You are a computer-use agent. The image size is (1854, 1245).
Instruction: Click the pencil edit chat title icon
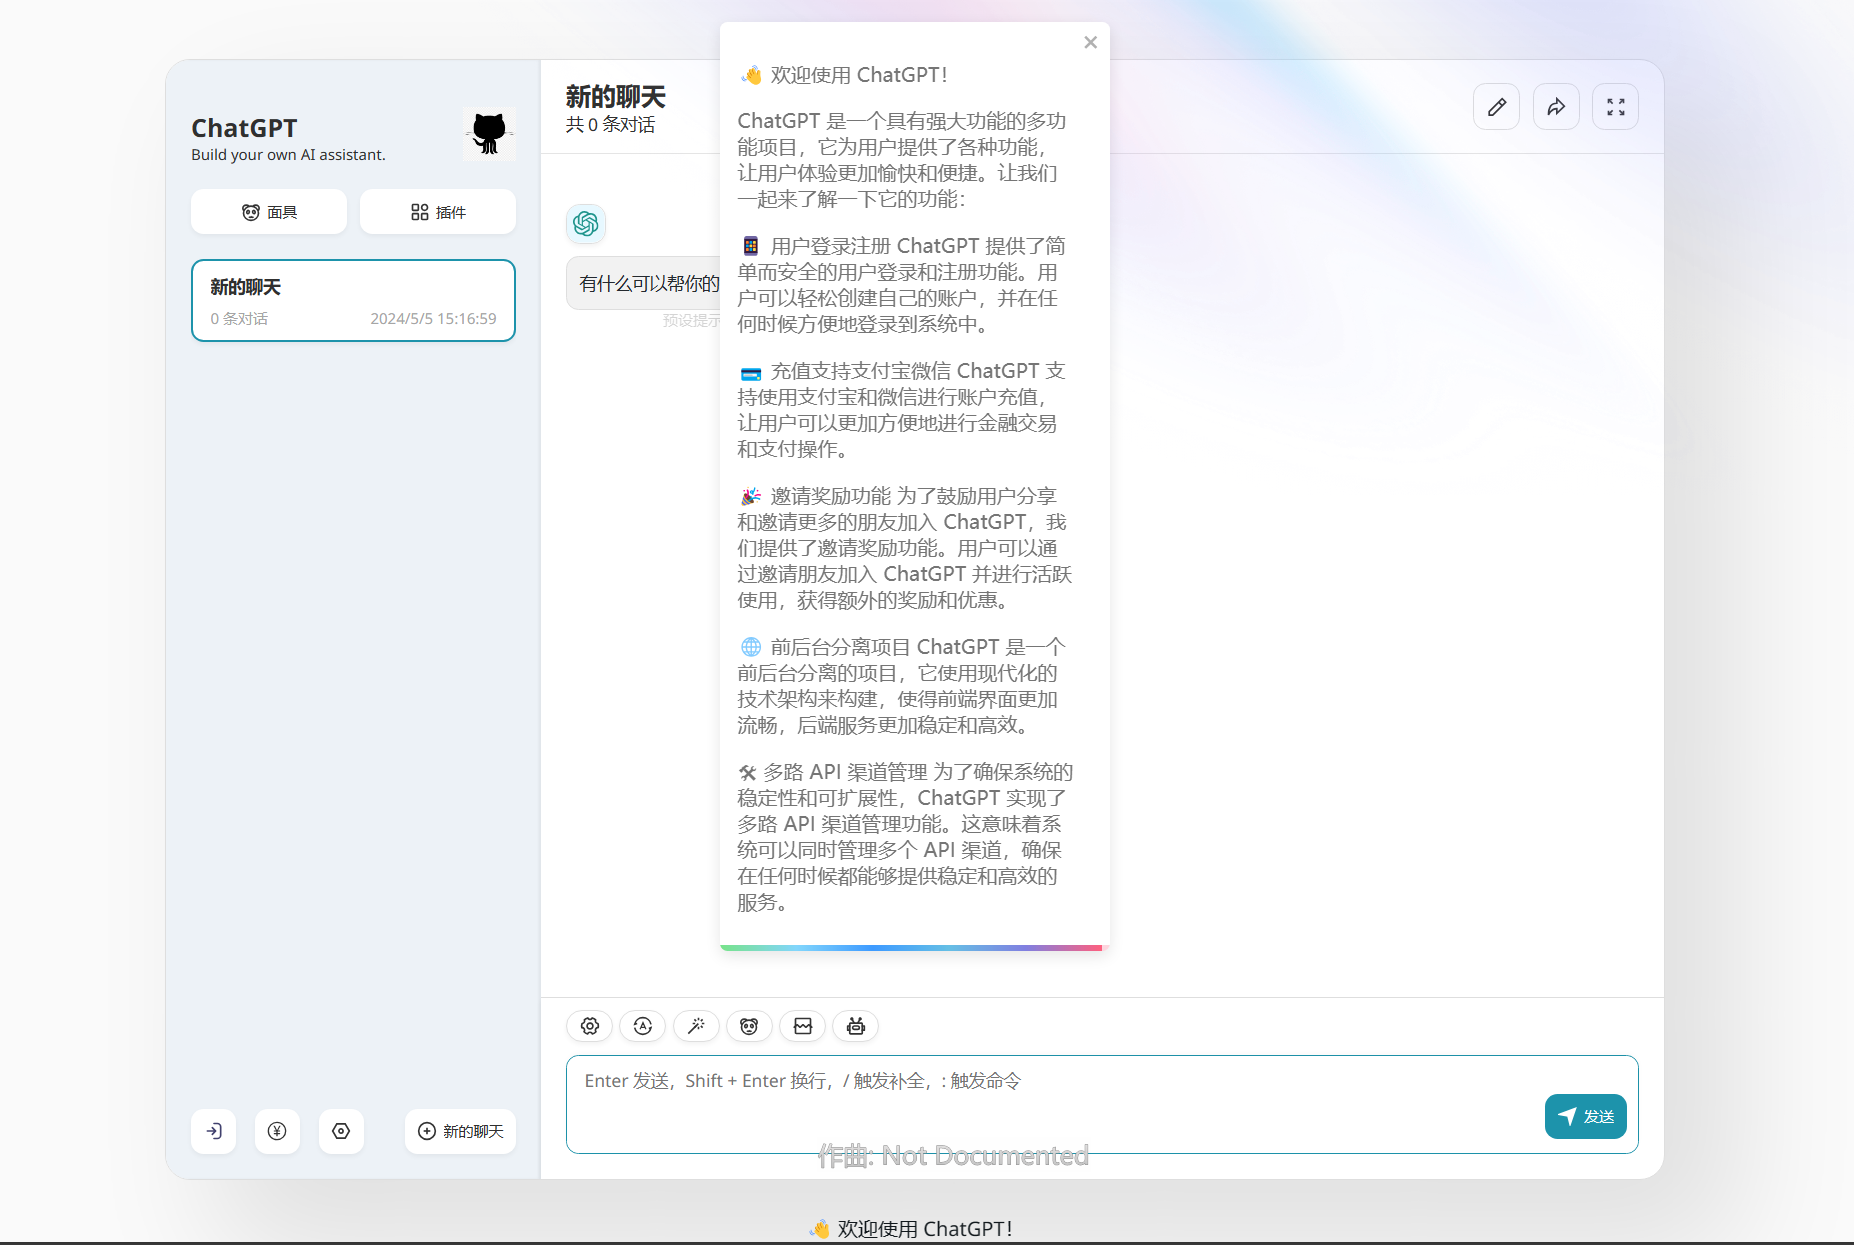pos(1496,107)
